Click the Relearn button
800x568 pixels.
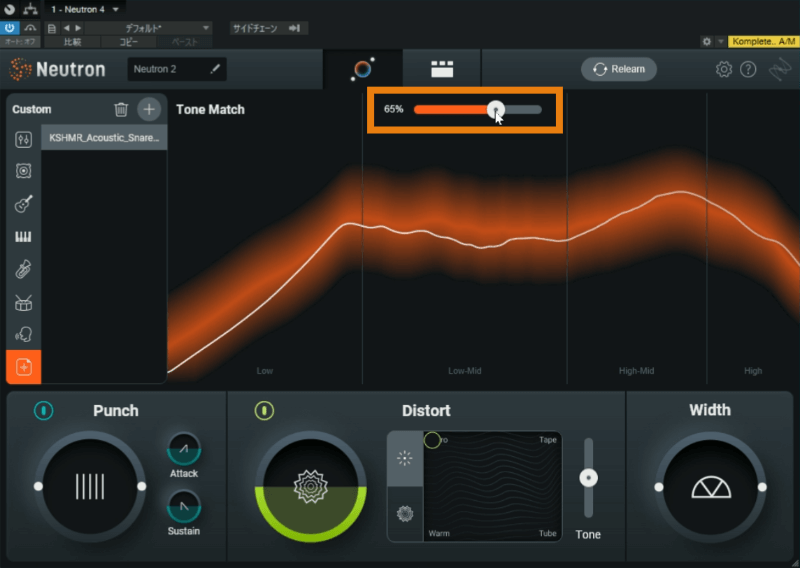tap(618, 69)
